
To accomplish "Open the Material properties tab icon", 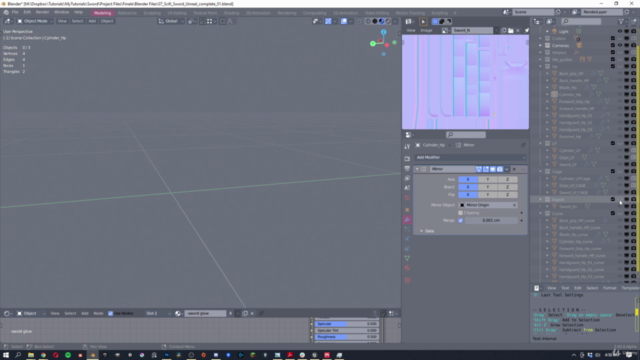I will (407, 268).
